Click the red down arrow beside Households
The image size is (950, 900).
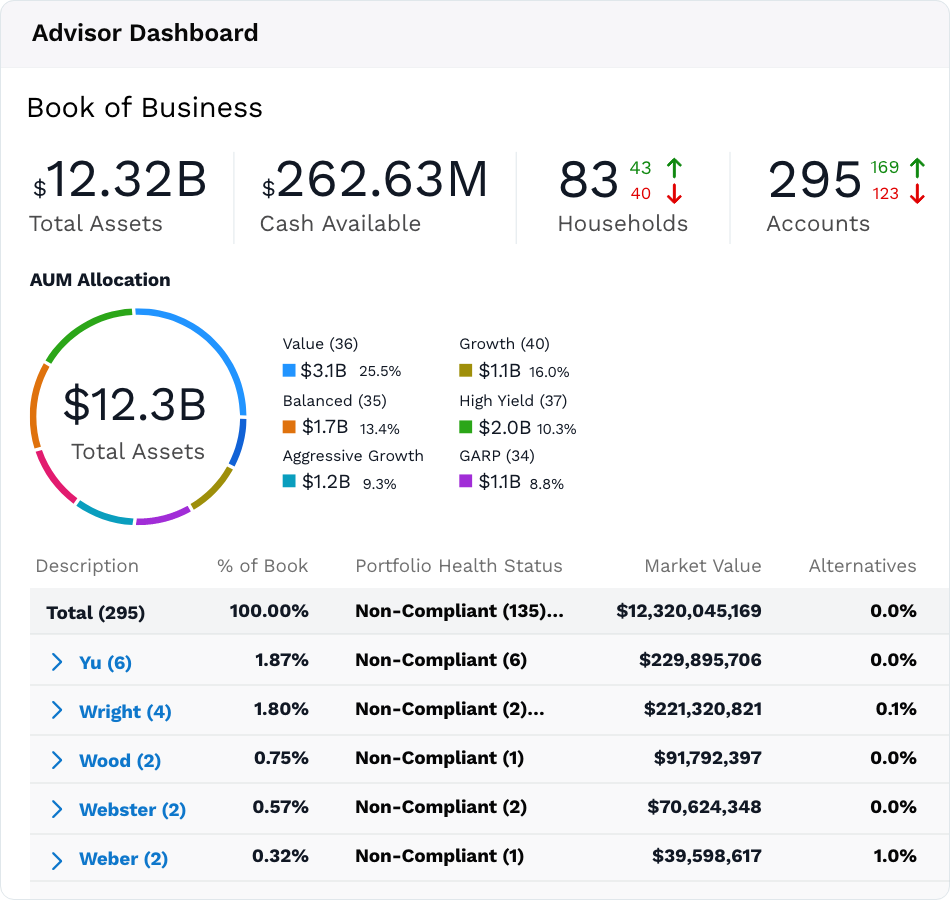674,194
